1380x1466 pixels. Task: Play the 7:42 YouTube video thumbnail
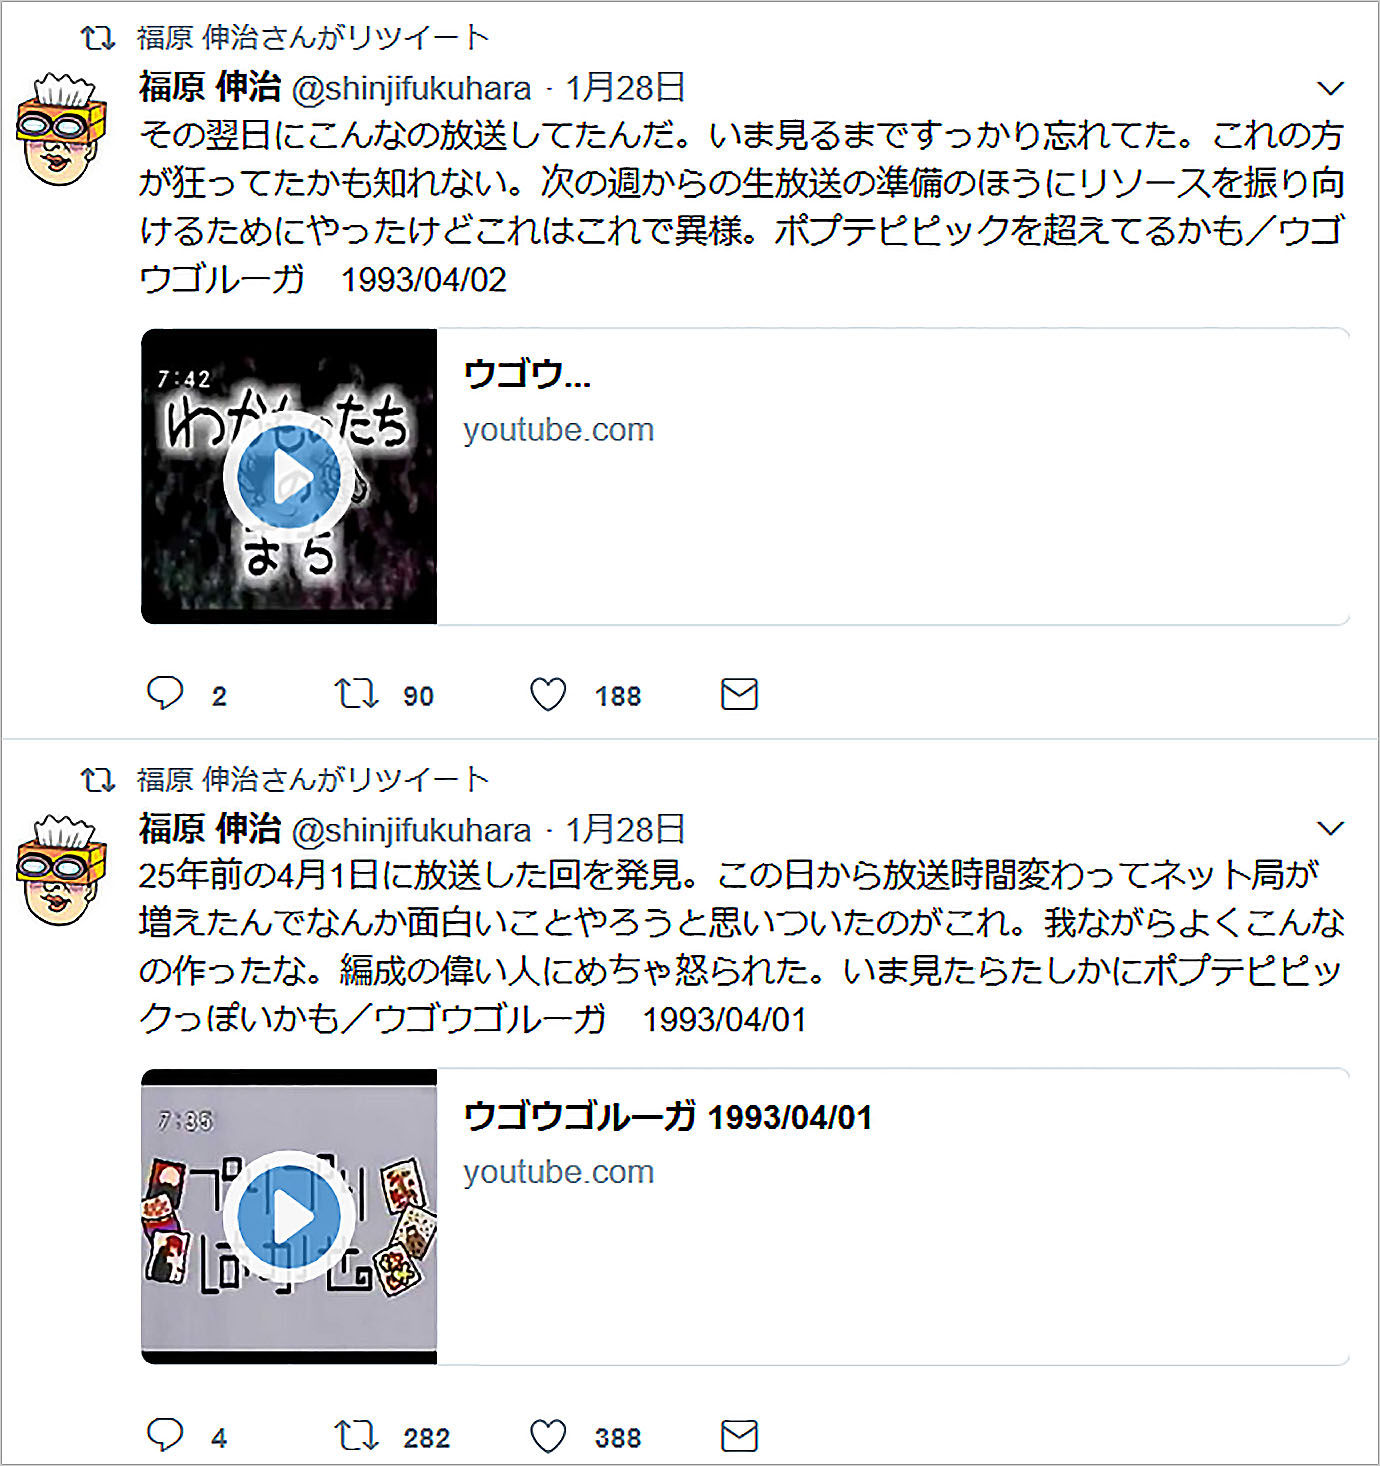(x=289, y=476)
